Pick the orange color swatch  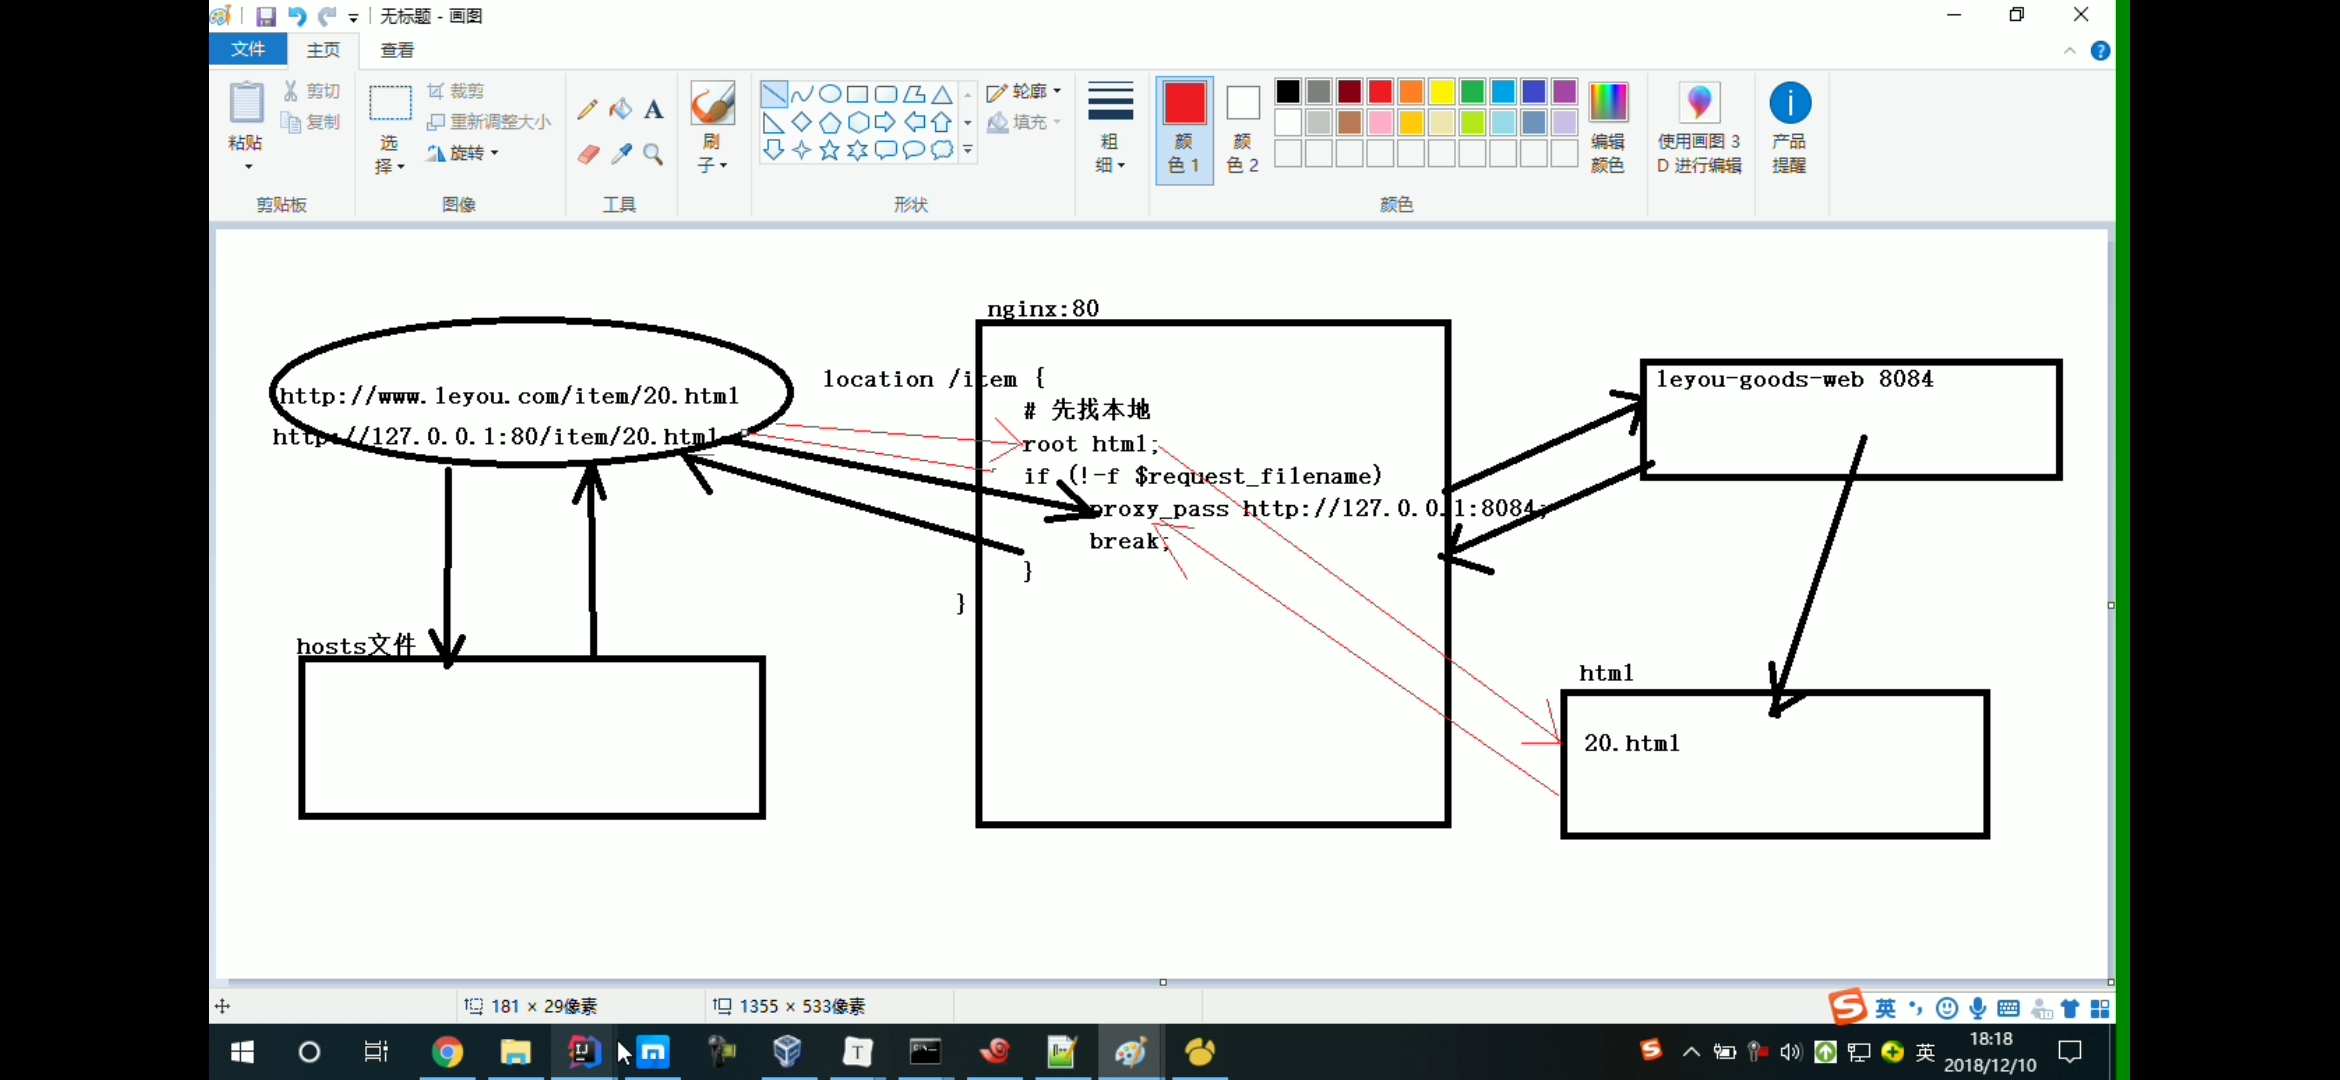click(x=1411, y=92)
